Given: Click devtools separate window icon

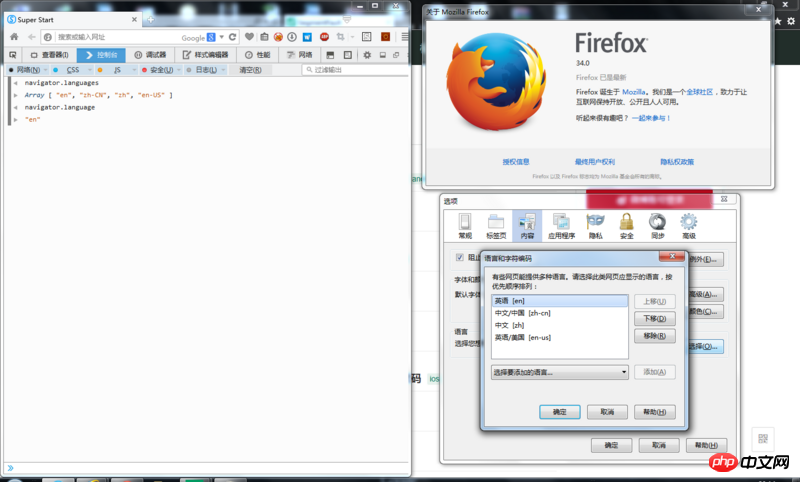Looking at the screenshot, I should (396, 55).
